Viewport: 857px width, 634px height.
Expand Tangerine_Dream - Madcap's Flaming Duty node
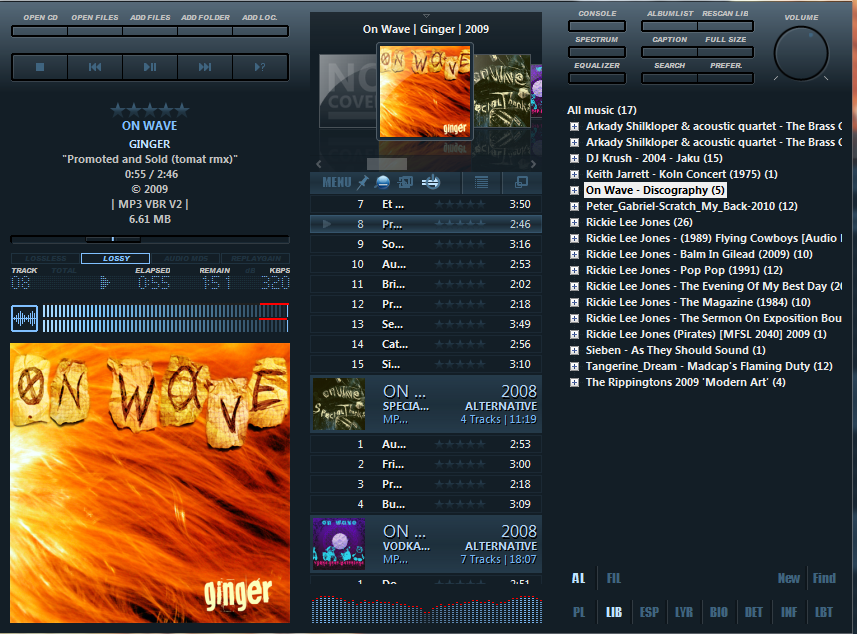574,367
